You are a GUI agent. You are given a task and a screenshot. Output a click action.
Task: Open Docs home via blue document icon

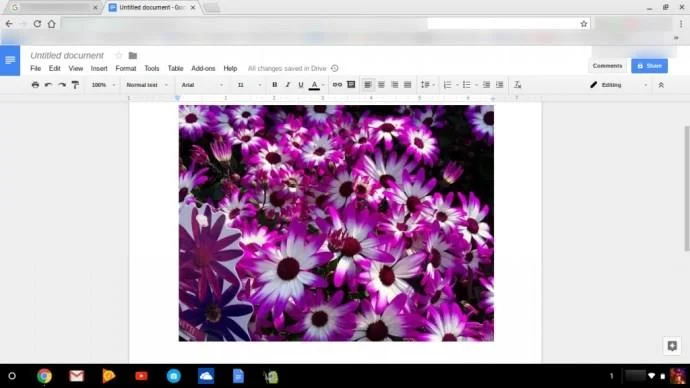pos(10,60)
